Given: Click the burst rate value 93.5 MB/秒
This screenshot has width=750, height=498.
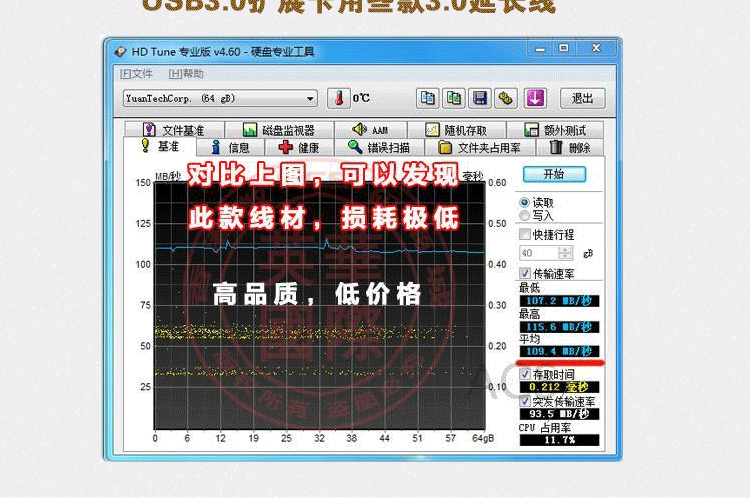Looking at the screenshot, I should pos(559,414).
